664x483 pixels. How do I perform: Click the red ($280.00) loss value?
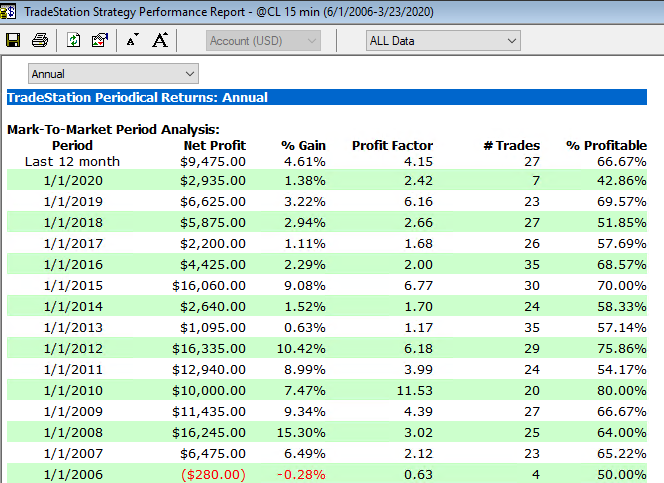[x=213, y=475]
